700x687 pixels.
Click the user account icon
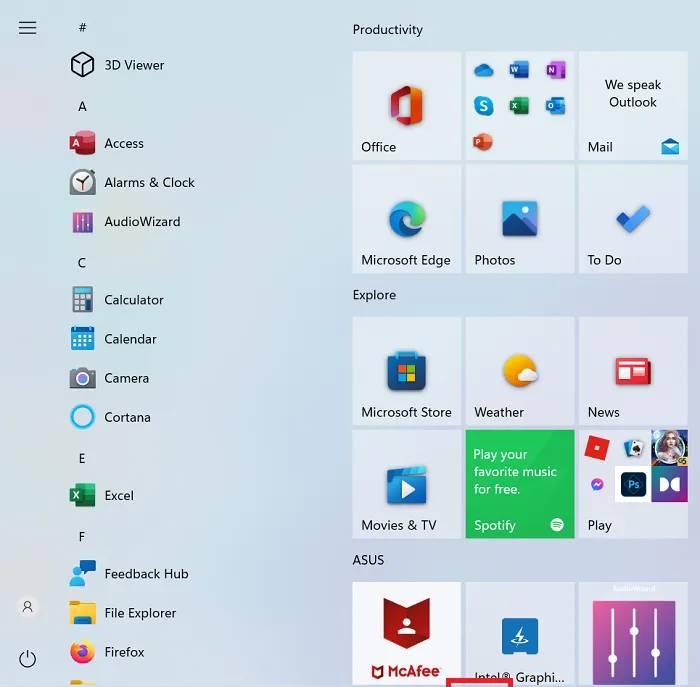(27, 607)
